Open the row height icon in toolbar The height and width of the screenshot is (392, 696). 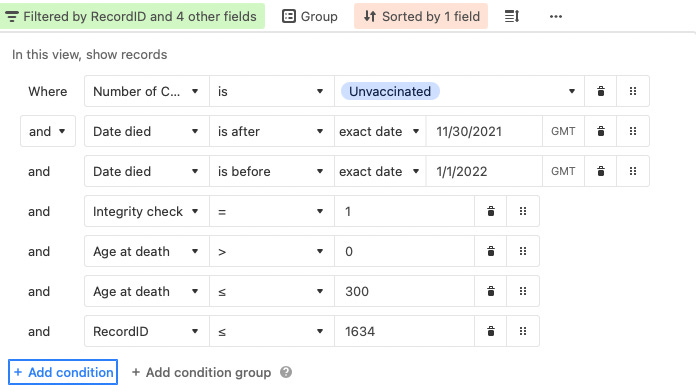click(x=512, y=16)
